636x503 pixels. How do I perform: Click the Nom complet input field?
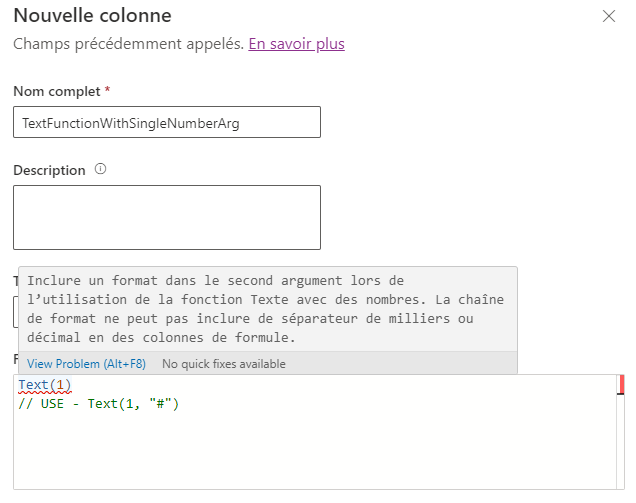point(167,122)
